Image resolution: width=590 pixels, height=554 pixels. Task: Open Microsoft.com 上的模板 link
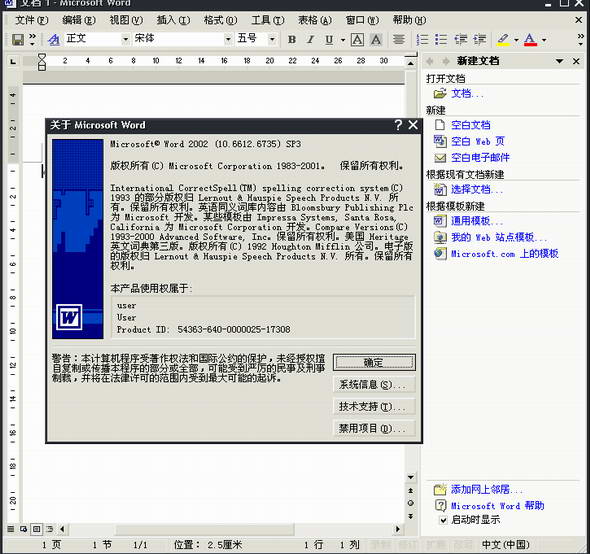505,254
